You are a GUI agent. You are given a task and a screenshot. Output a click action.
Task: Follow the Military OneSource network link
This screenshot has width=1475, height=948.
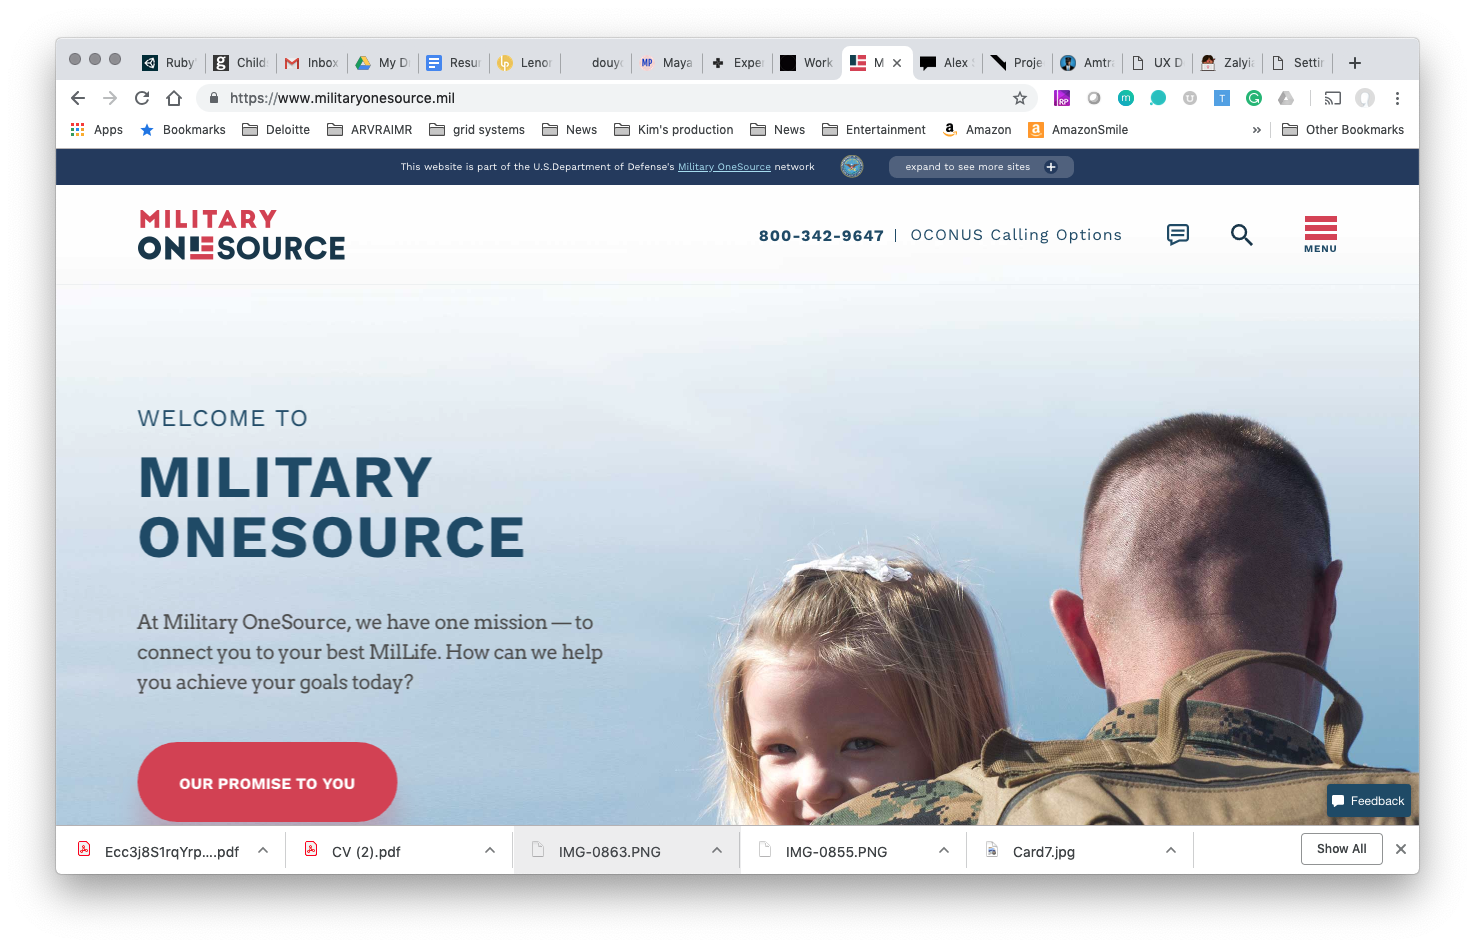coord(724,167)
